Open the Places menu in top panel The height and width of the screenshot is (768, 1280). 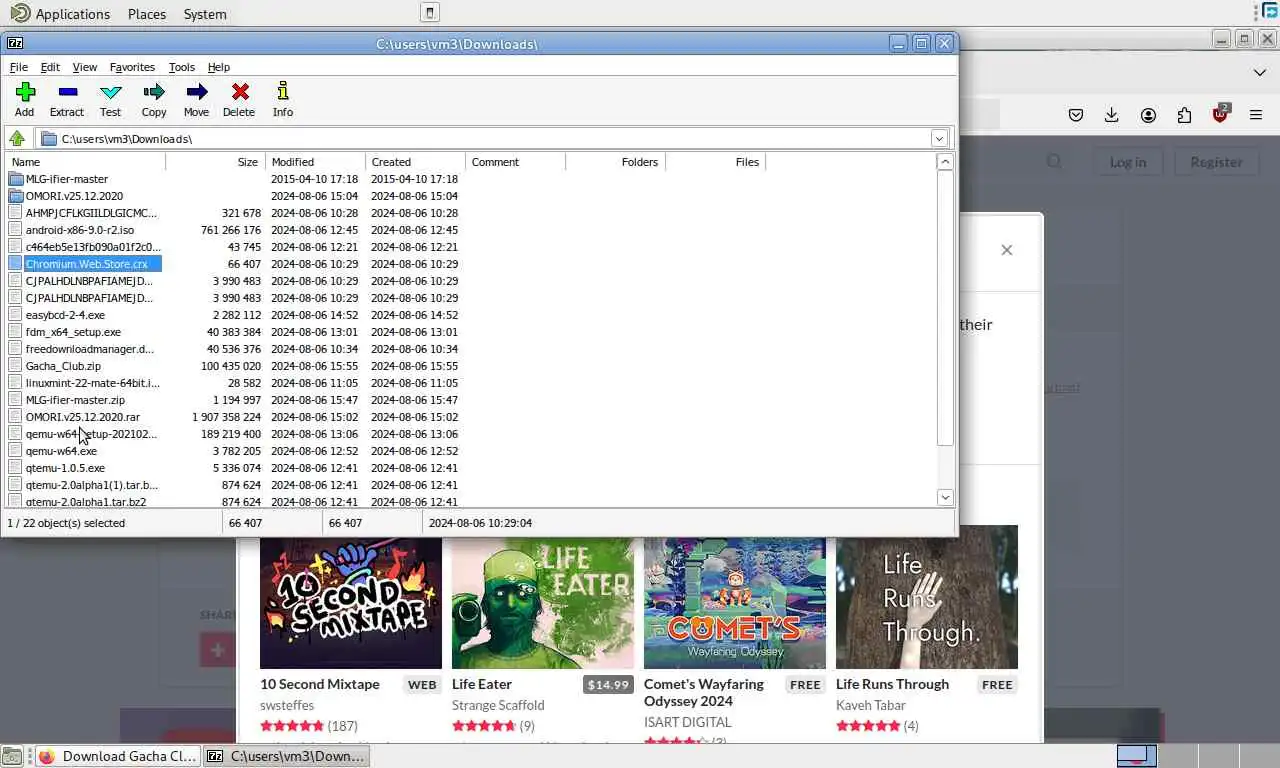coord(147,14)
